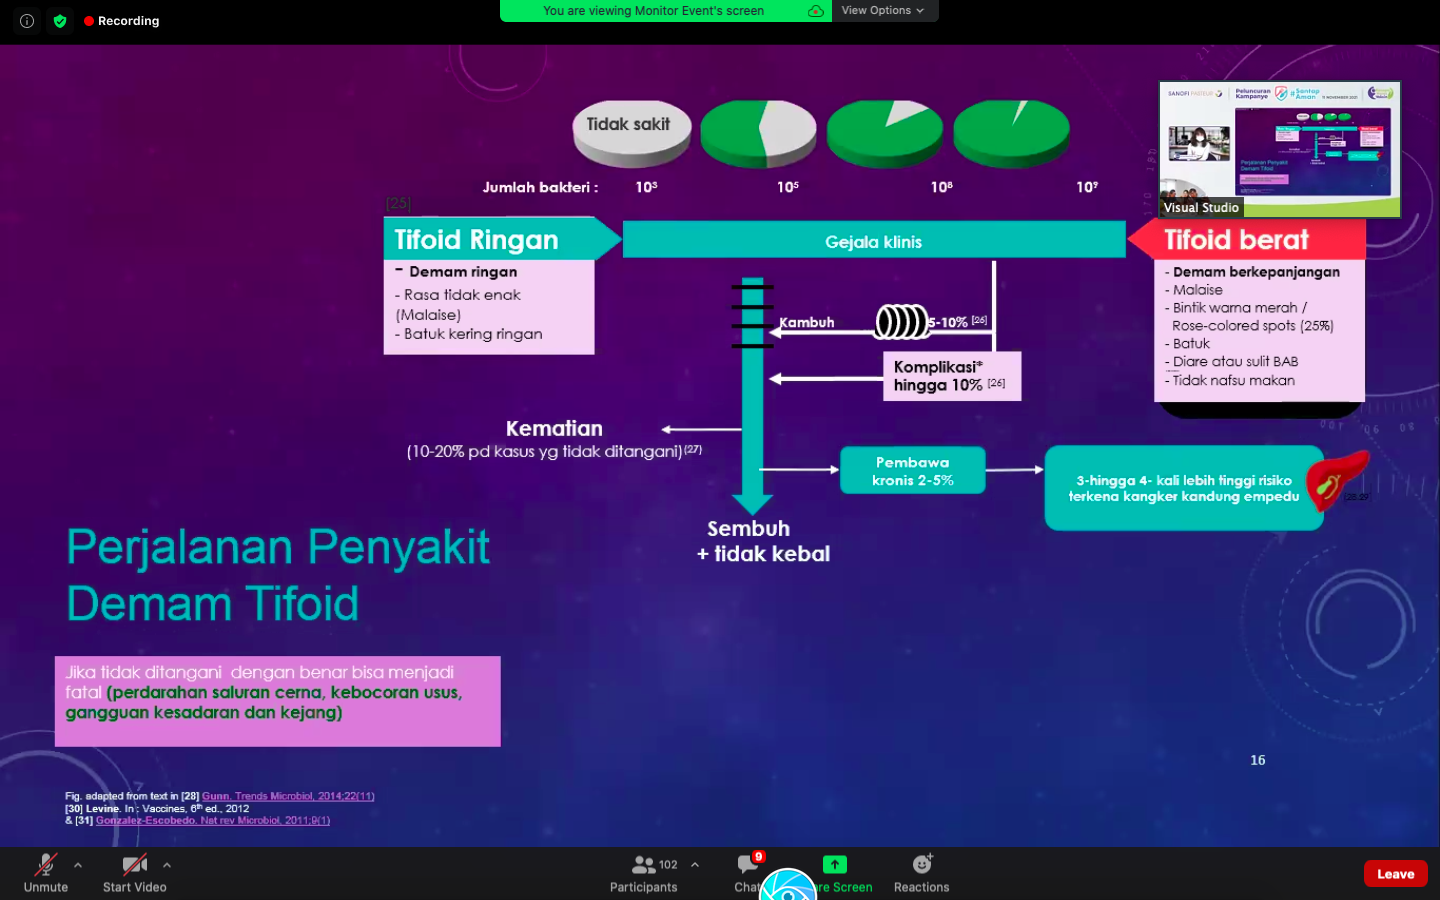This screenshot has height=900, width=1440.
Task: Open the Gonzalez-Escobedo Nat rev Microbiol link
Action: tap(212, 820)
